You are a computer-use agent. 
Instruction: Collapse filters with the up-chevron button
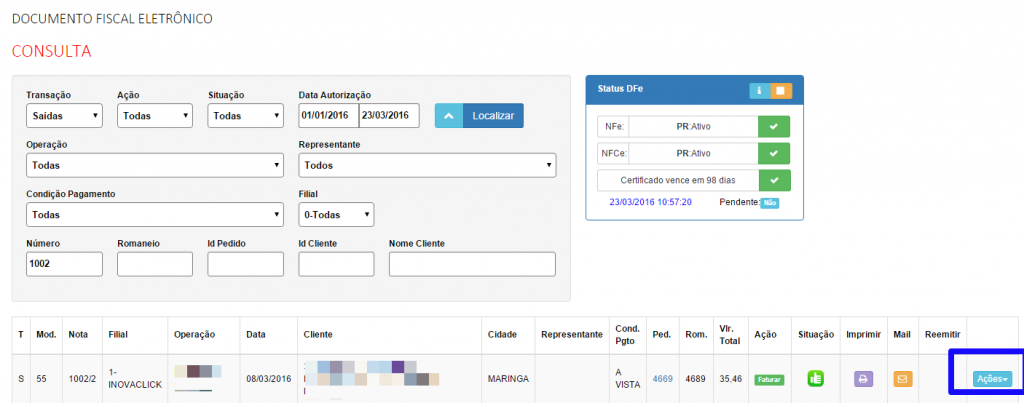tap(448, 116)
